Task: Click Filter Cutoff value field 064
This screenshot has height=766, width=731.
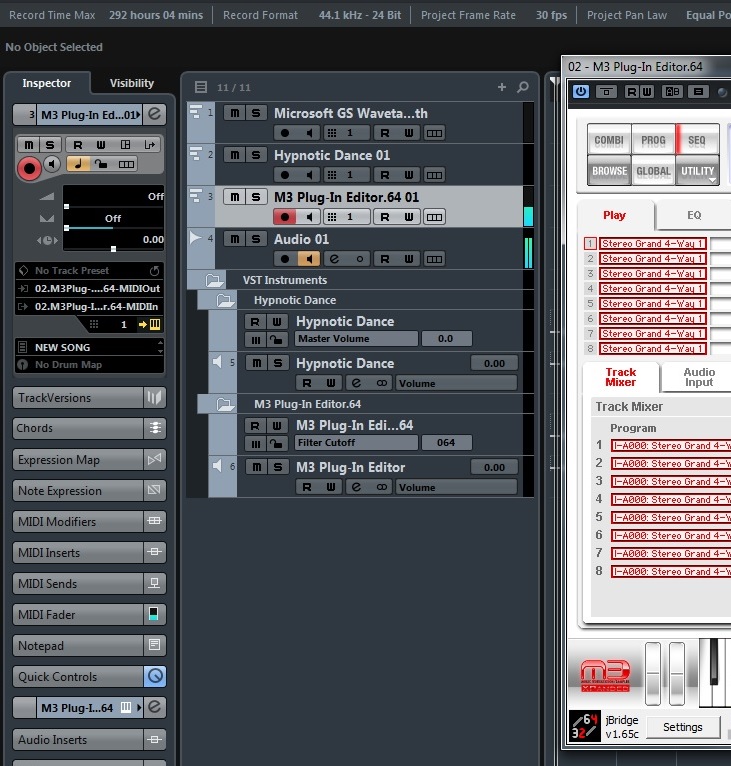Action: [x=446, y=443]
